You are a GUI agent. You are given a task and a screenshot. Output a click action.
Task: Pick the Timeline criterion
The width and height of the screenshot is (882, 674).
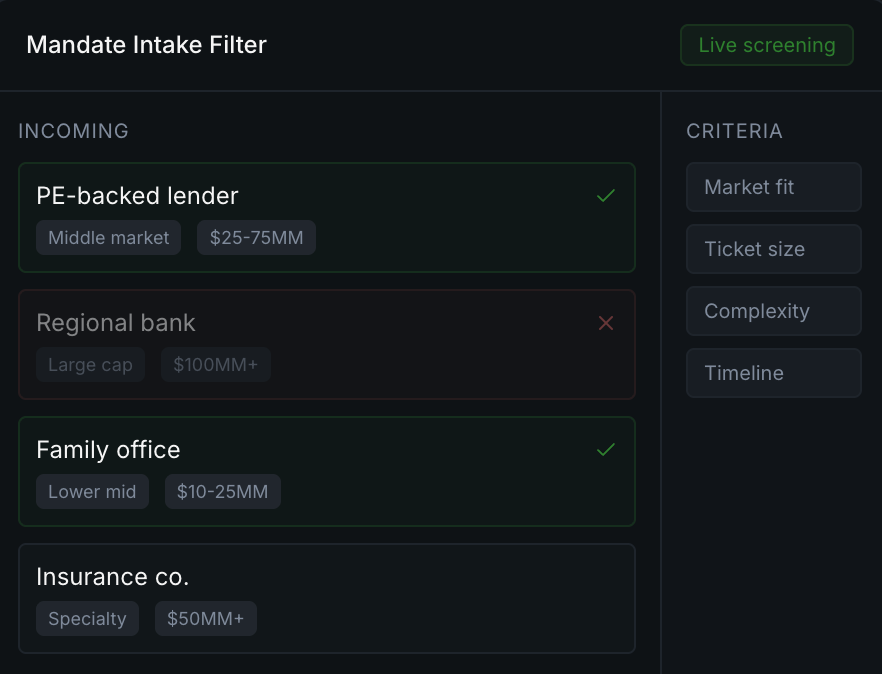point(773,373)
